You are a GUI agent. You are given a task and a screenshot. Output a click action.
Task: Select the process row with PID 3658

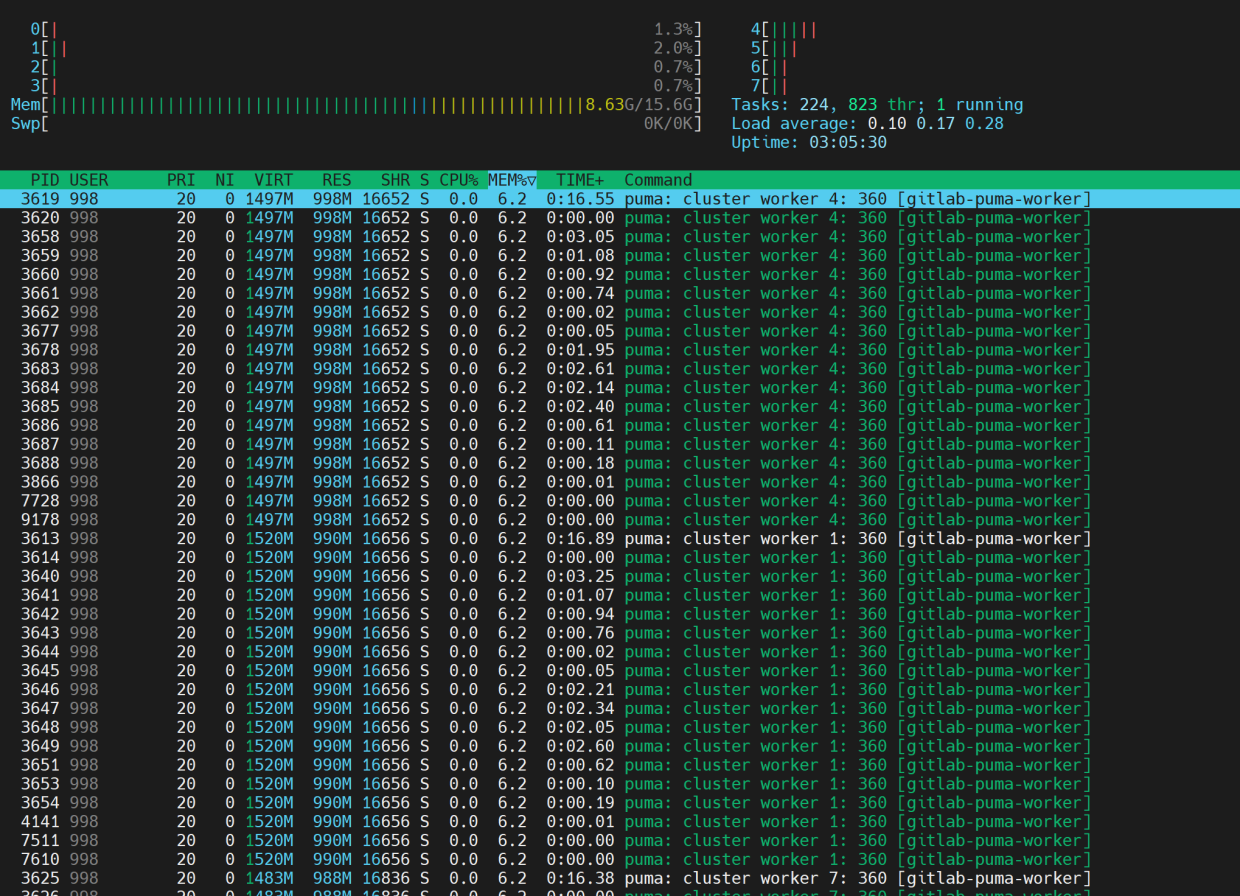tap(40, 237)
